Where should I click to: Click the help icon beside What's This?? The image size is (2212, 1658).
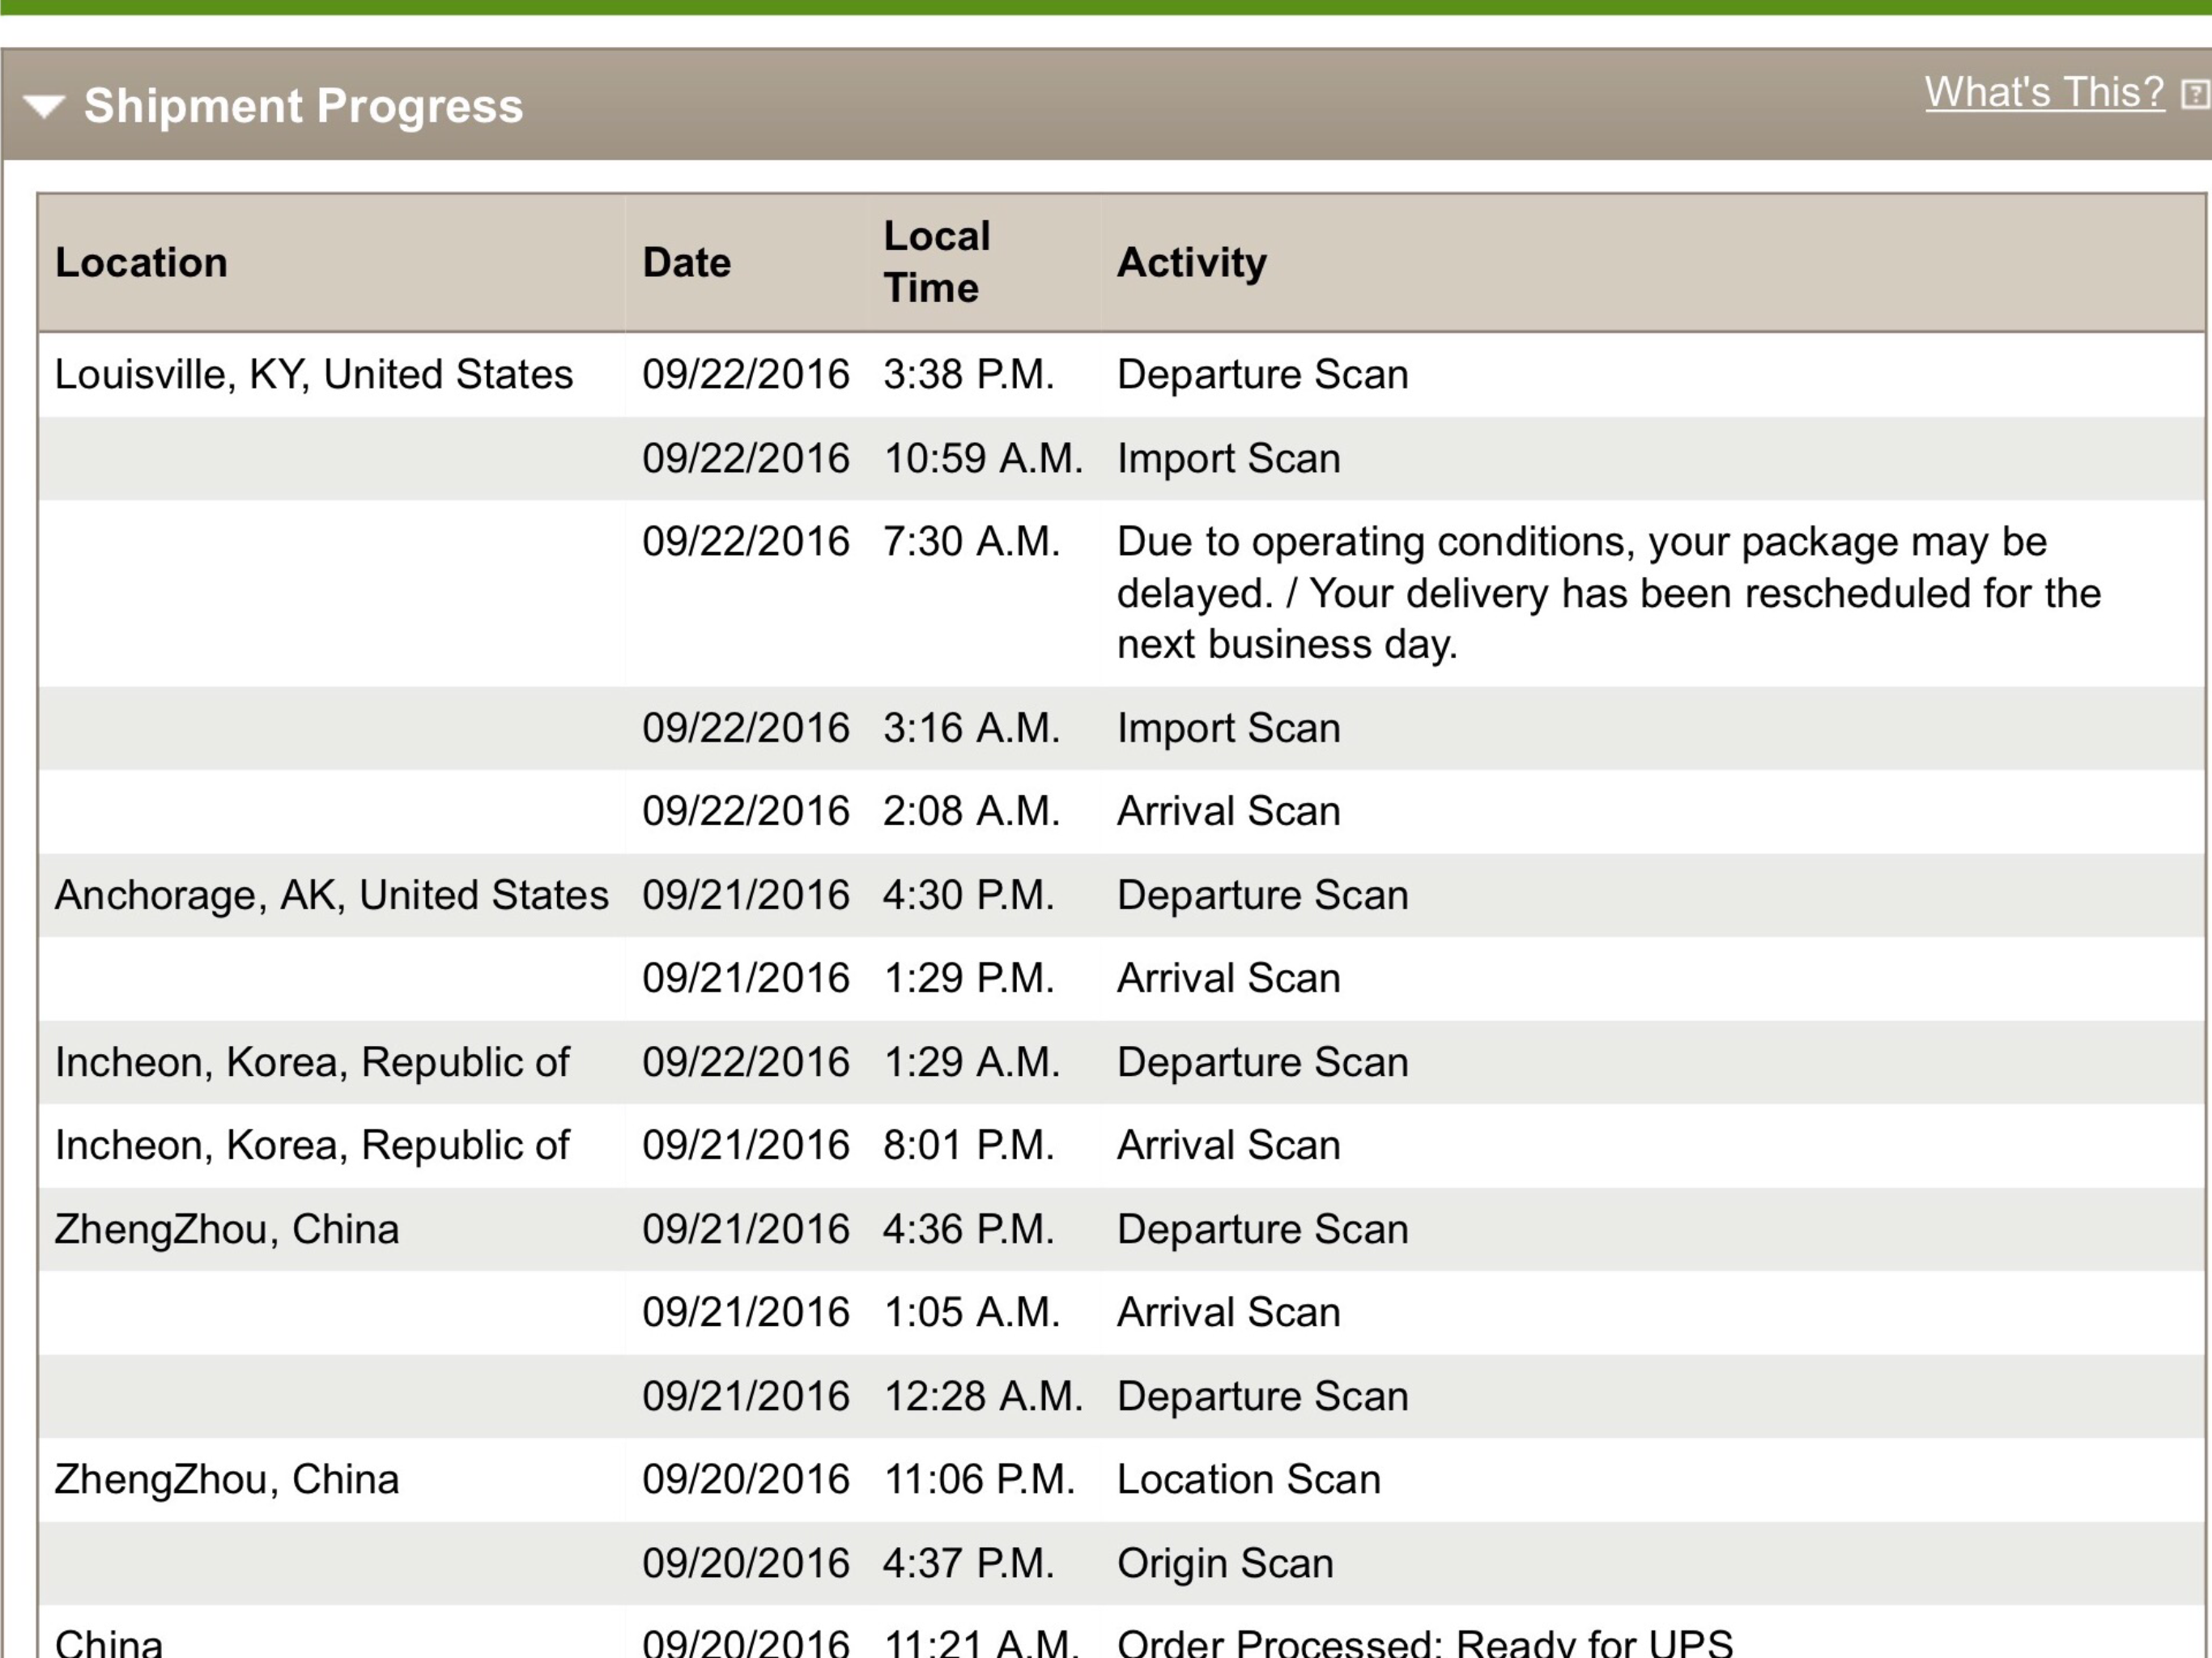coord(2195,94)
